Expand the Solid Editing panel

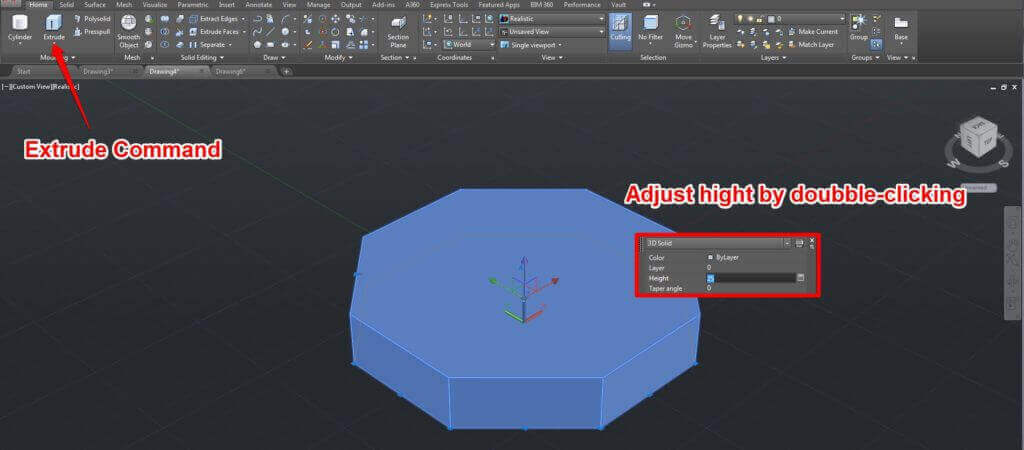coord(201,57)
